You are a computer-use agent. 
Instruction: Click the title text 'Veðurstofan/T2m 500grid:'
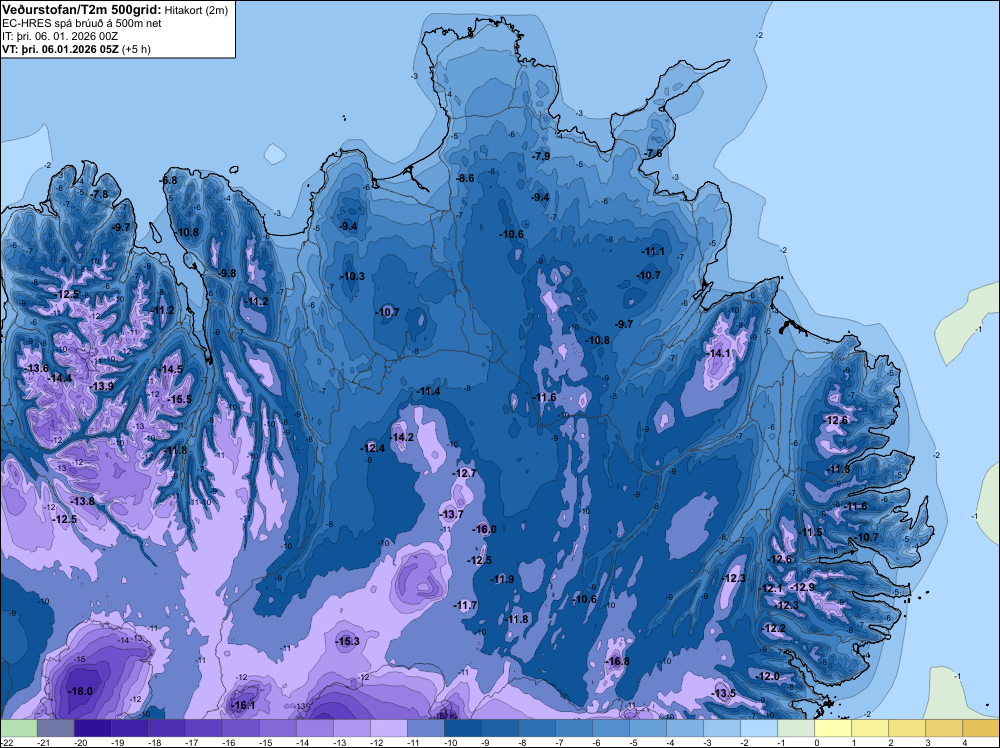(x=80, y=10)
